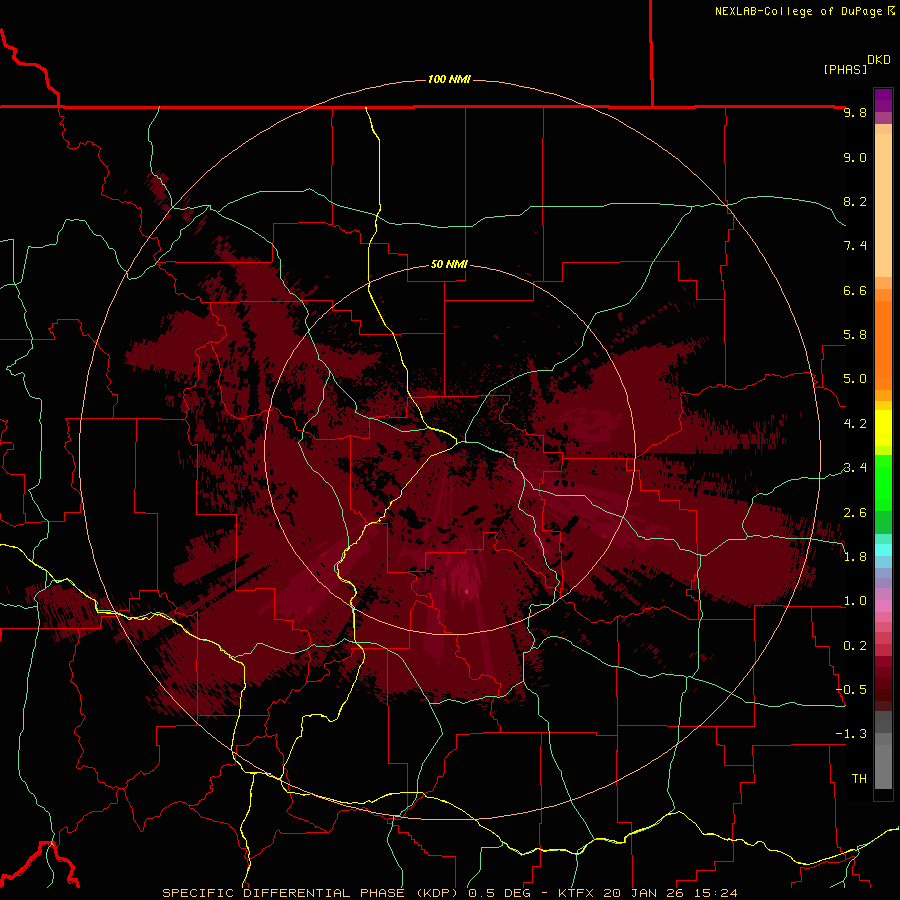Pick the purple segment at color bar top

[883, 100]
